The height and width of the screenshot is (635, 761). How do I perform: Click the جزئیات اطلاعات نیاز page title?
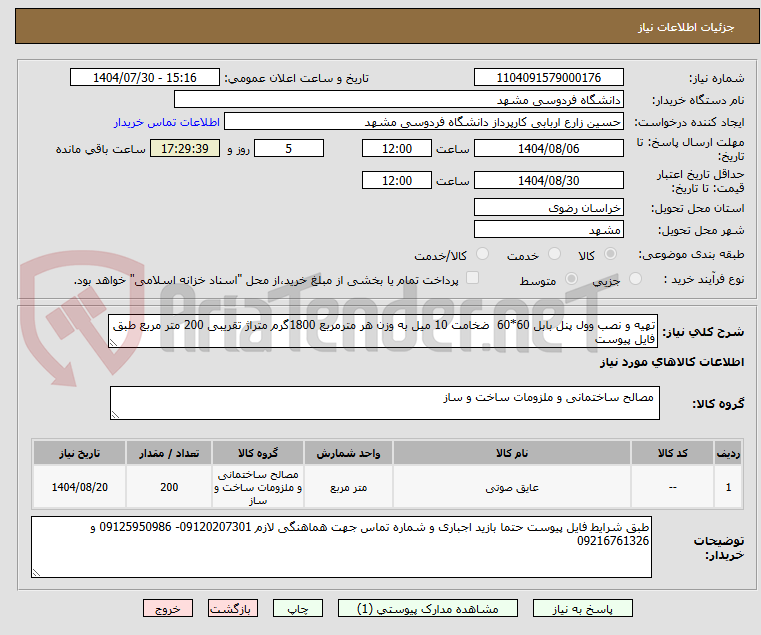[x=686, y=27]
